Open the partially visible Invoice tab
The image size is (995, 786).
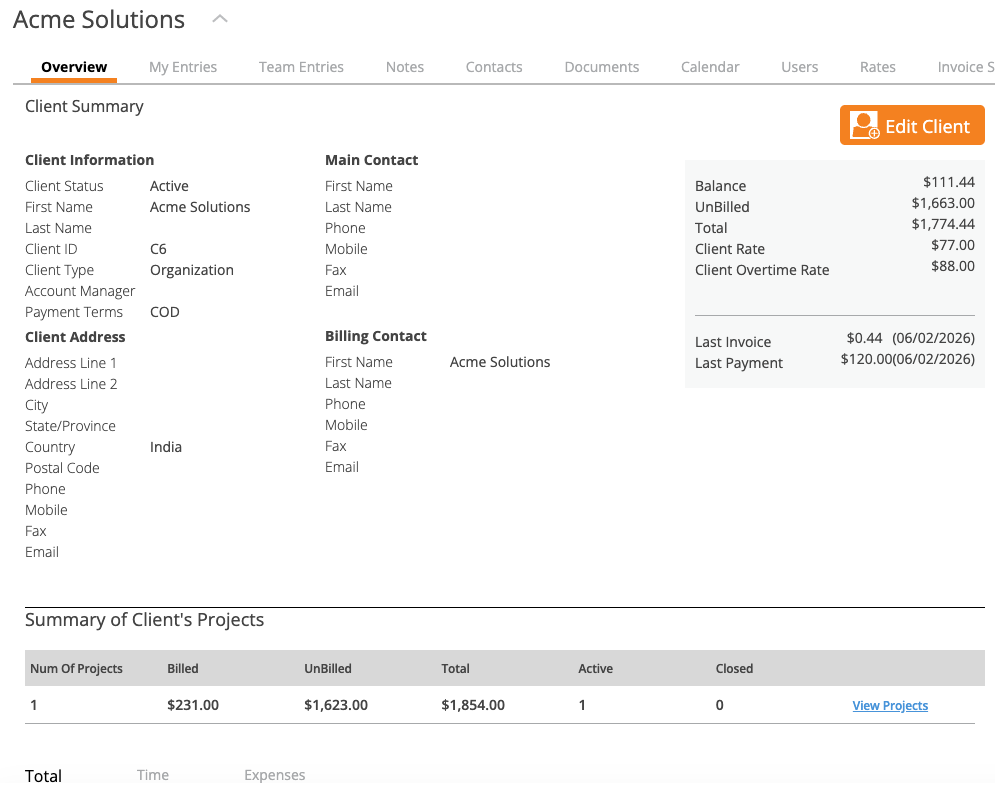pyautogui.click(x=965, y=67)
